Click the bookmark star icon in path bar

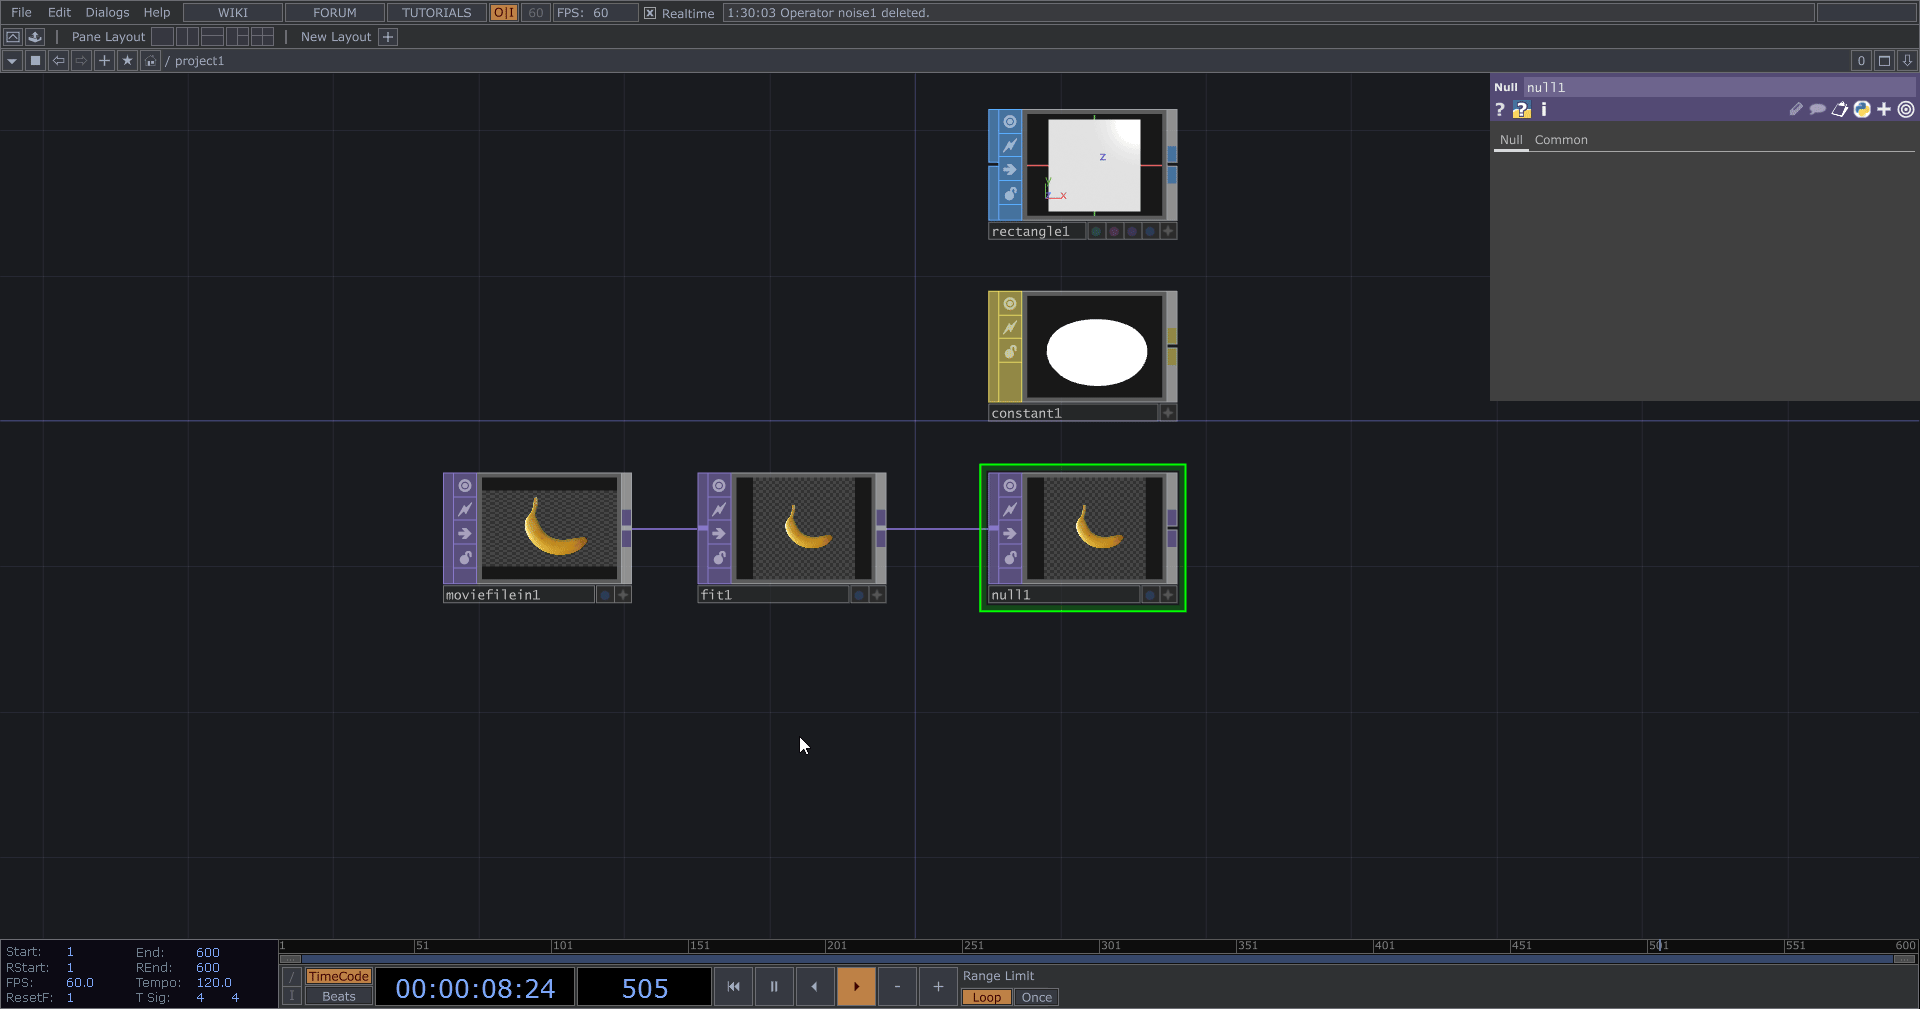127,61
